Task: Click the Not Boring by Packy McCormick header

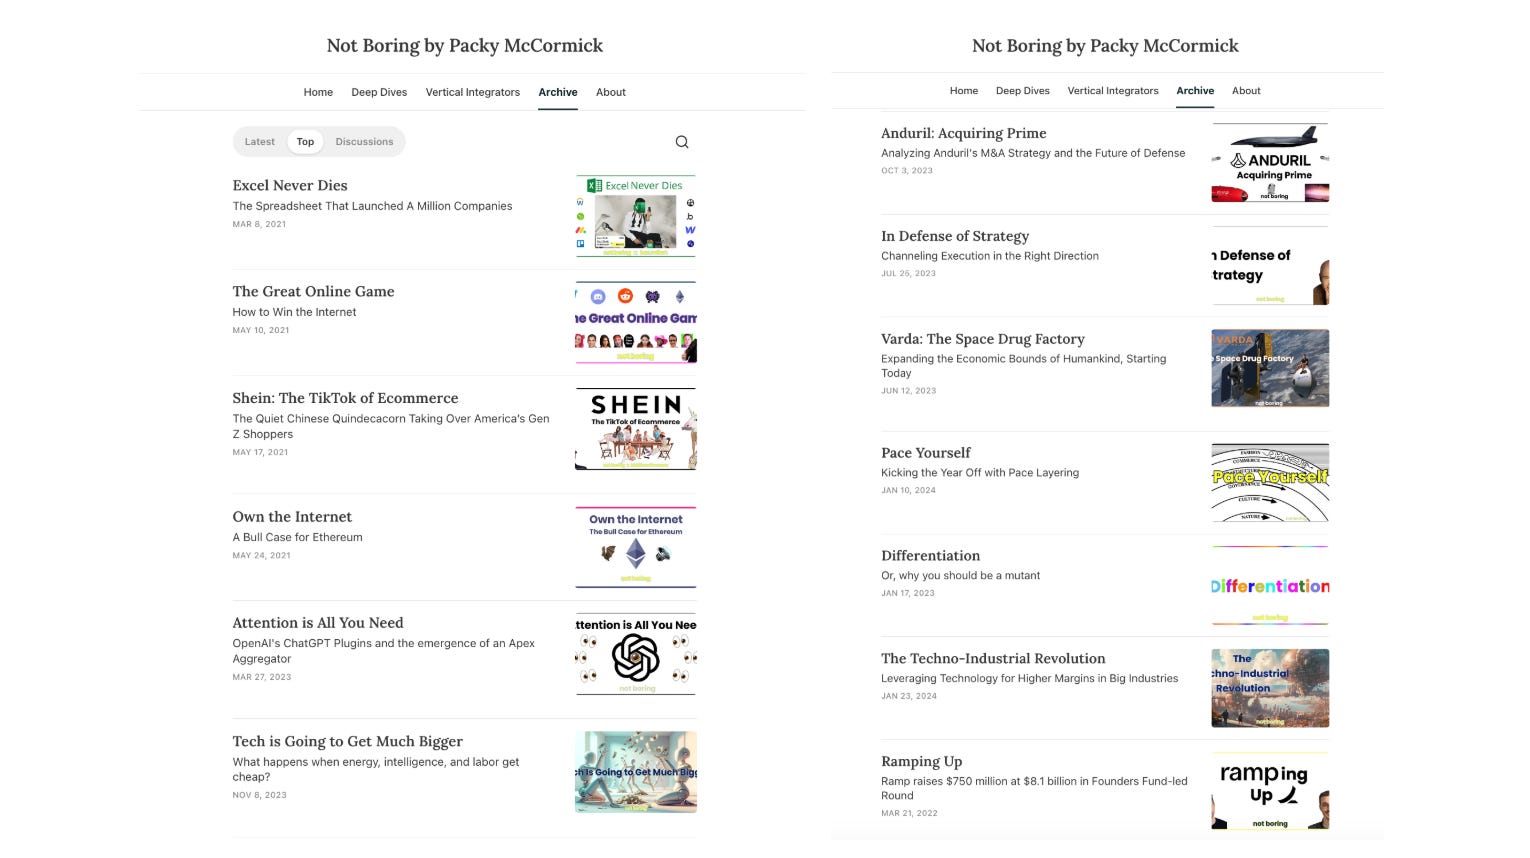Action: 465,45
